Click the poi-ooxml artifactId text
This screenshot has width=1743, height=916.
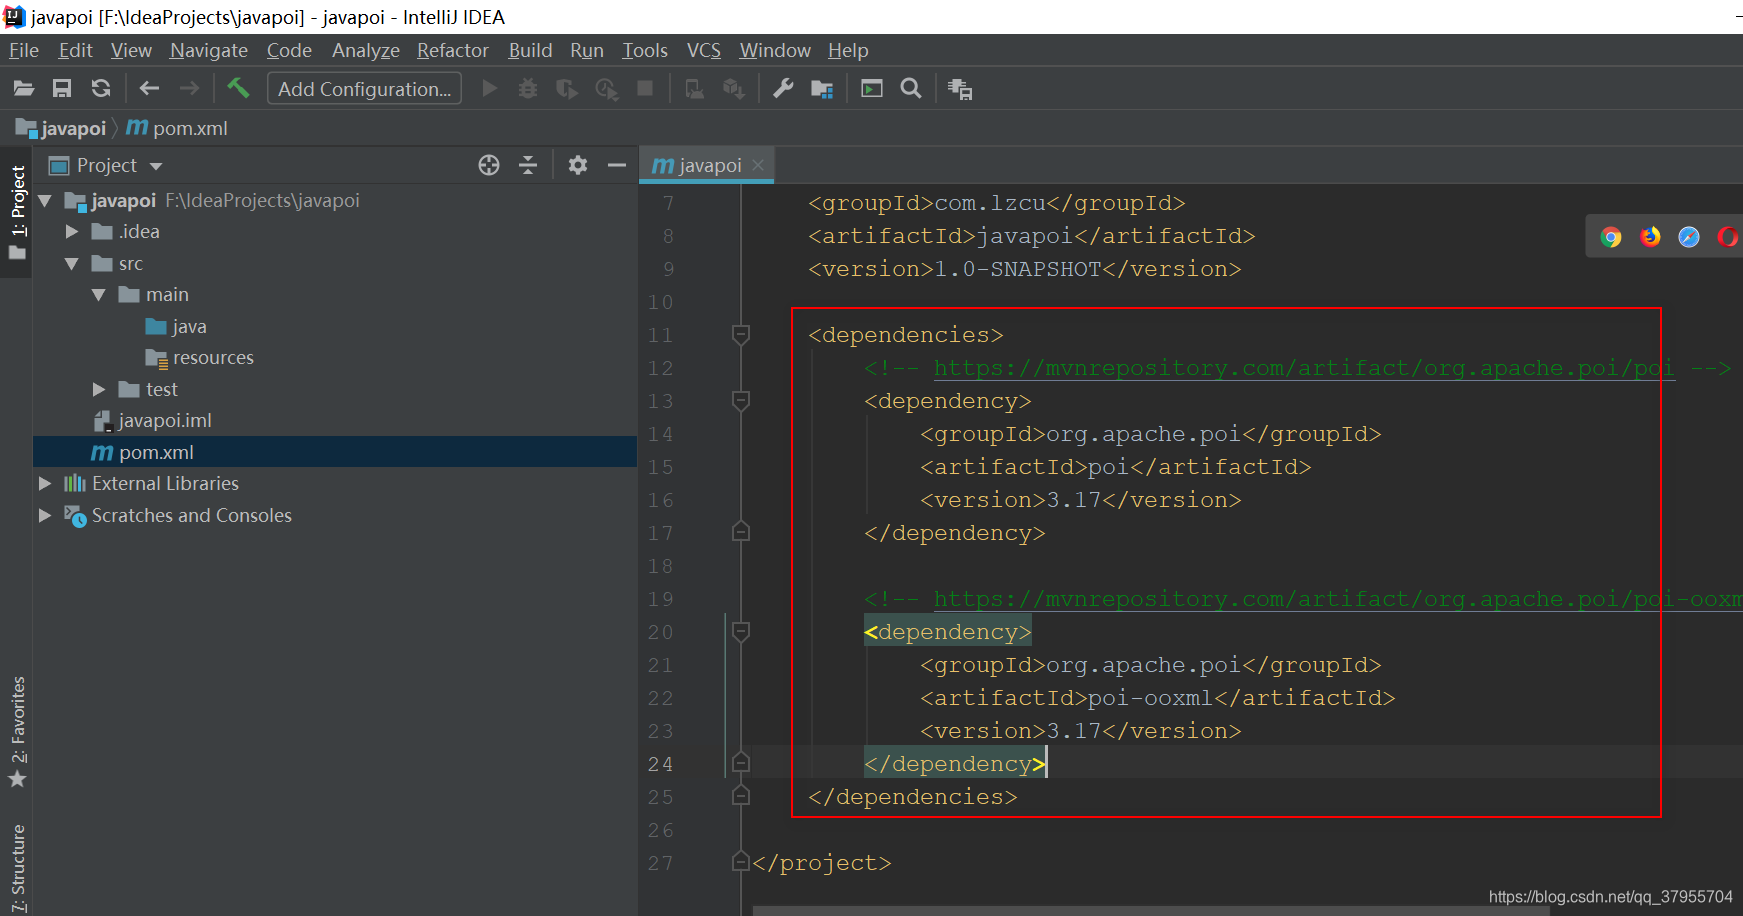tap(1149, 698)
